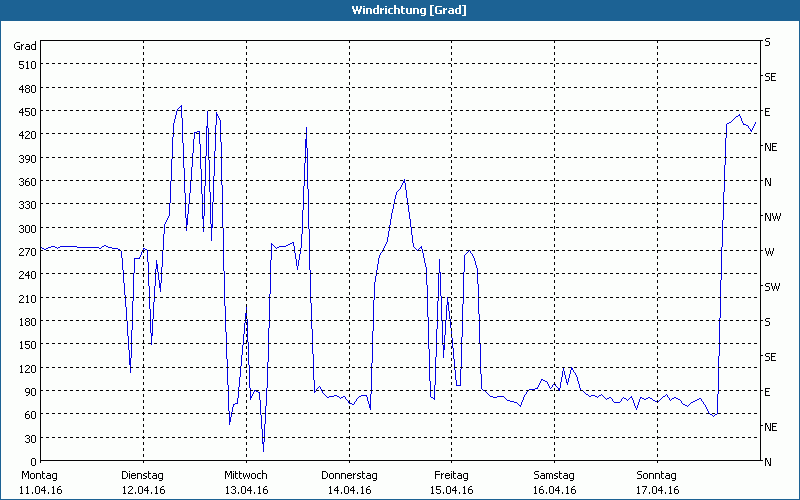The height and width of the screenshot is (500, 800).
Task: Select the 120 degree axis label
Action: click(28, 368)
